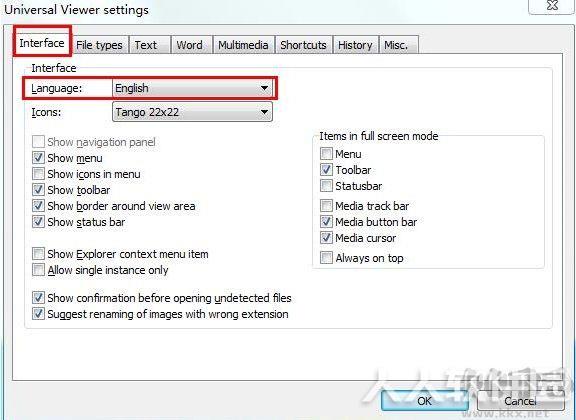The height and width of the screenshot is (420, 576).
Task: Open the Multimedia tab
Action: click(x=243, y=45)
